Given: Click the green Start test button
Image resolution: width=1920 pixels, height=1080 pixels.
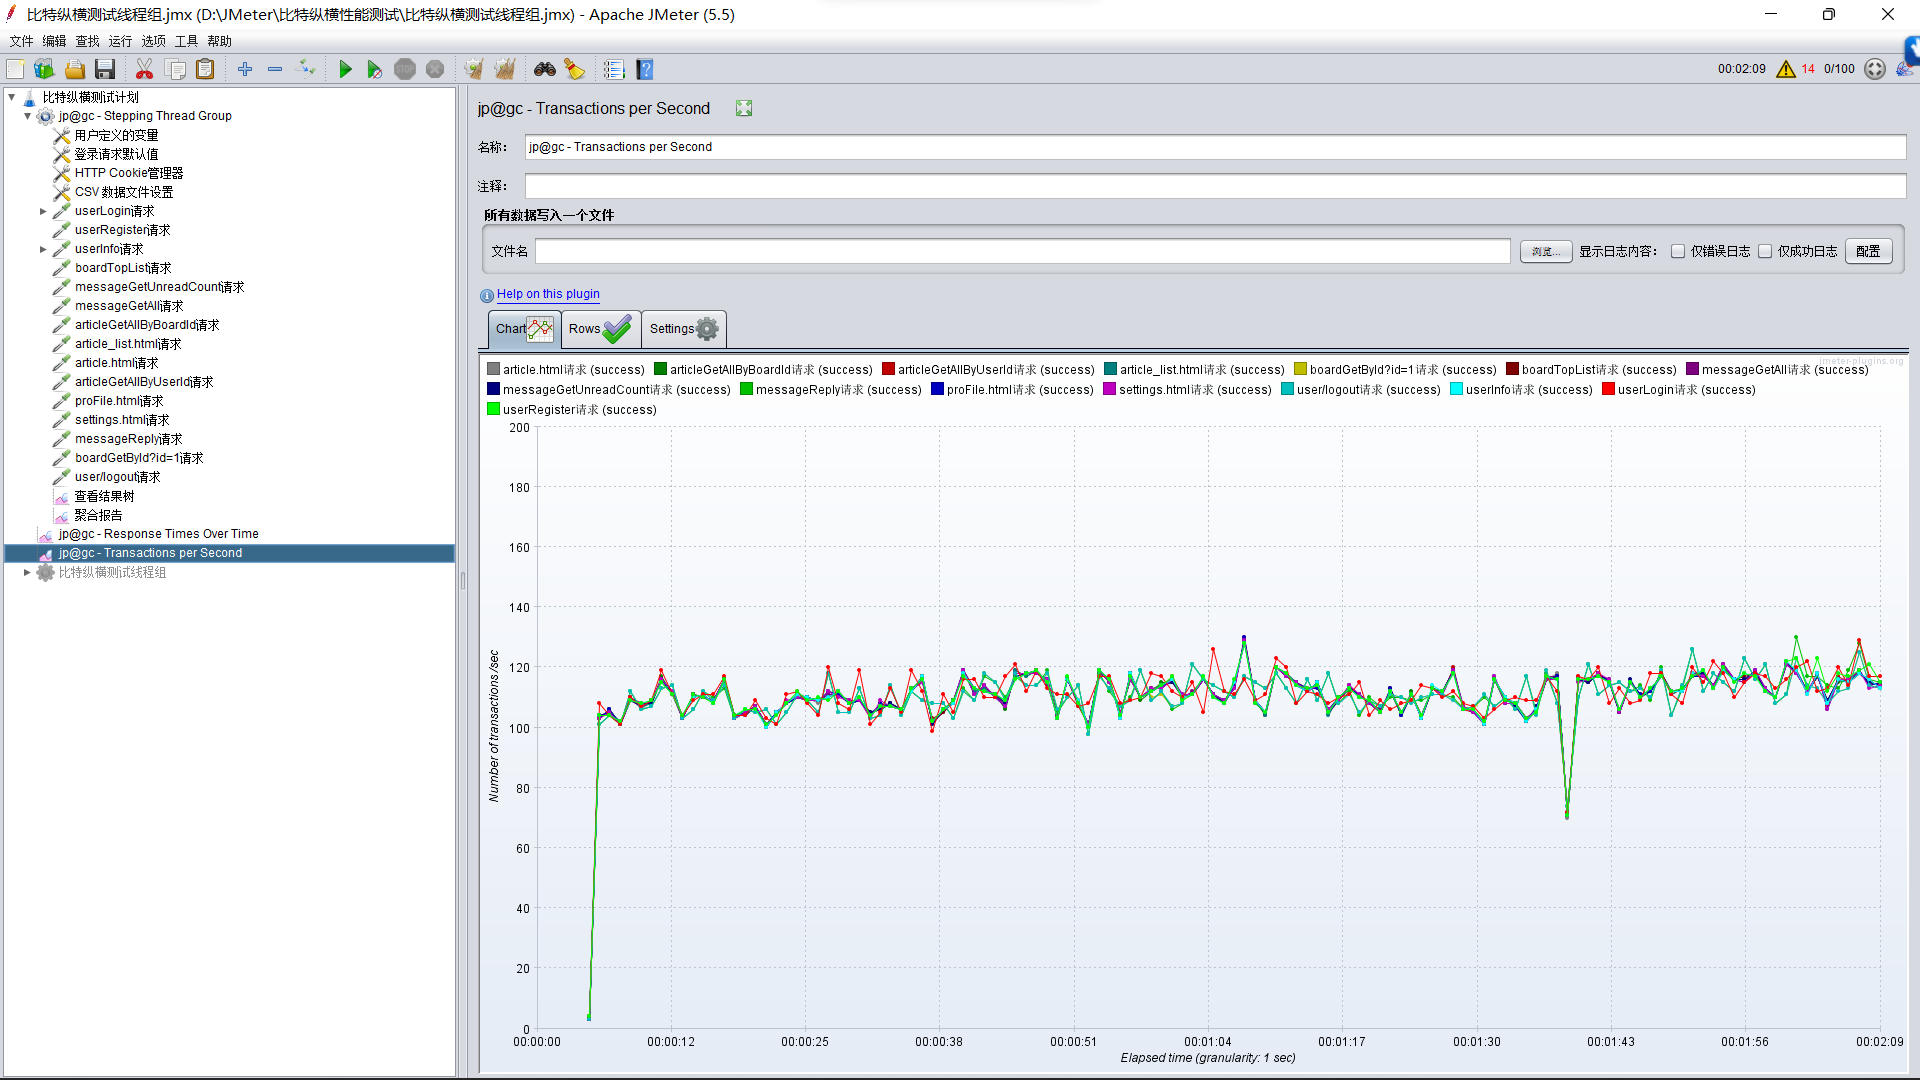Looking at the screenshot, I should pos(345,69).
